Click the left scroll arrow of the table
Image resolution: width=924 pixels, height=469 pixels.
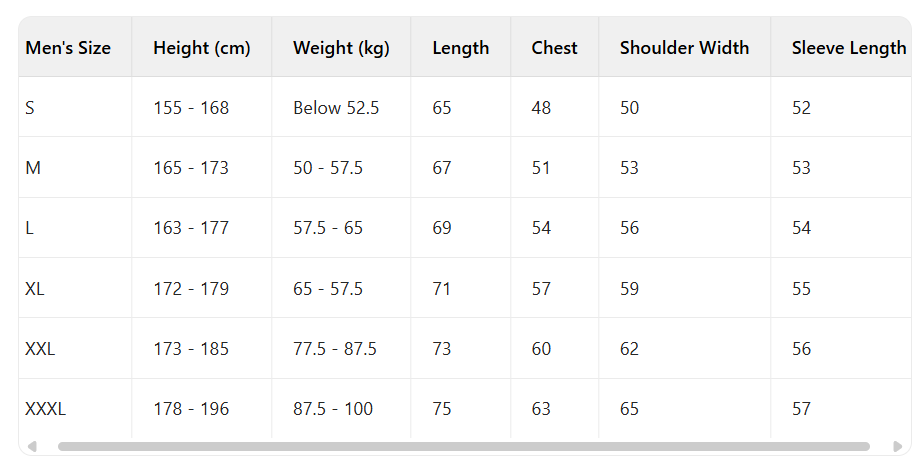tap(32, 446)
